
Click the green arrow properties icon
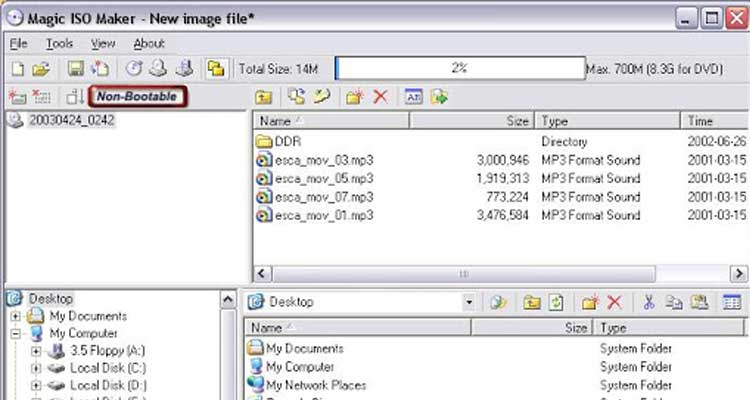point(439,97)
